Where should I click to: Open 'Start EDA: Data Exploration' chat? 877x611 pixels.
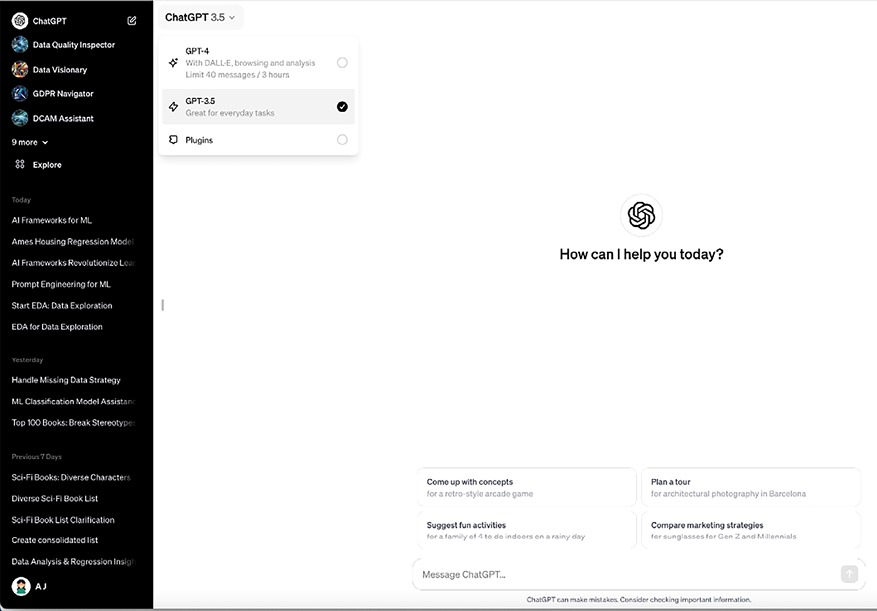pos(62,306)
